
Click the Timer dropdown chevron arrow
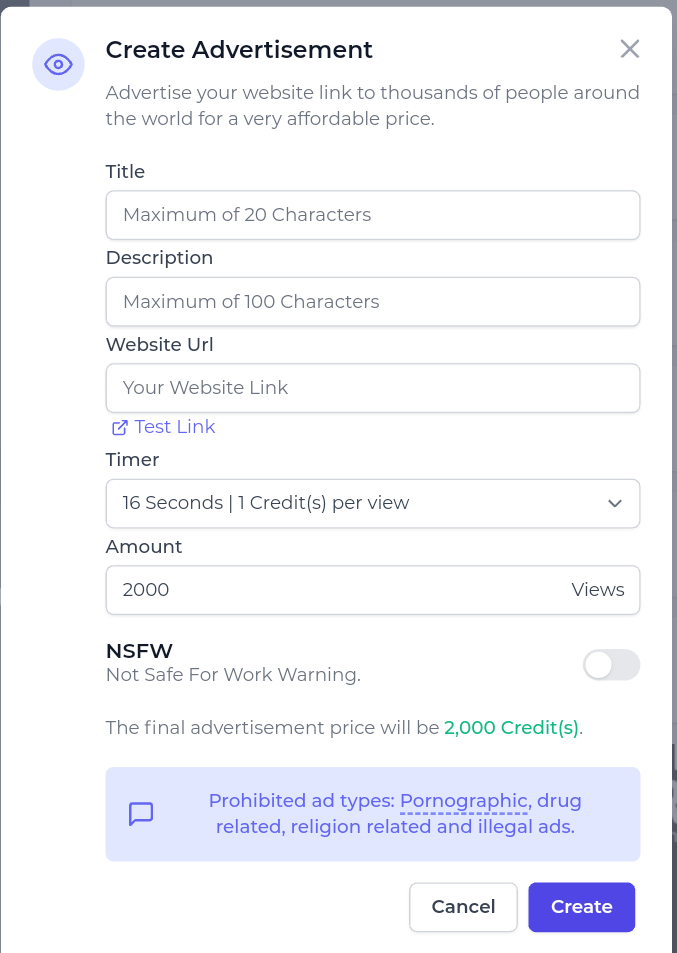(615, 503)
